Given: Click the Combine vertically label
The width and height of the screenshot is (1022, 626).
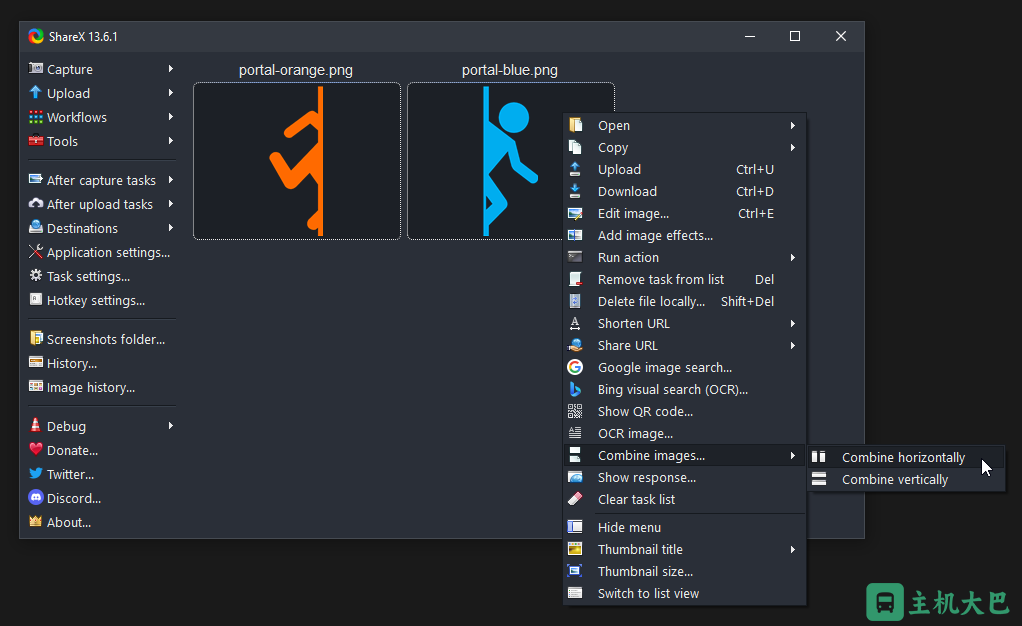Looking at the screenshot, I should pos(895,479).
